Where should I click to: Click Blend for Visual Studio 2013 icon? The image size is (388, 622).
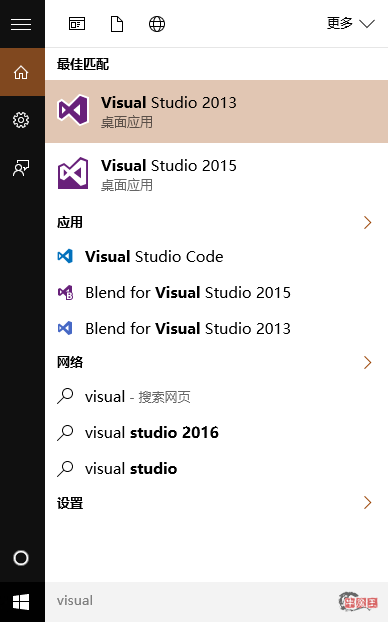[65, 328]
